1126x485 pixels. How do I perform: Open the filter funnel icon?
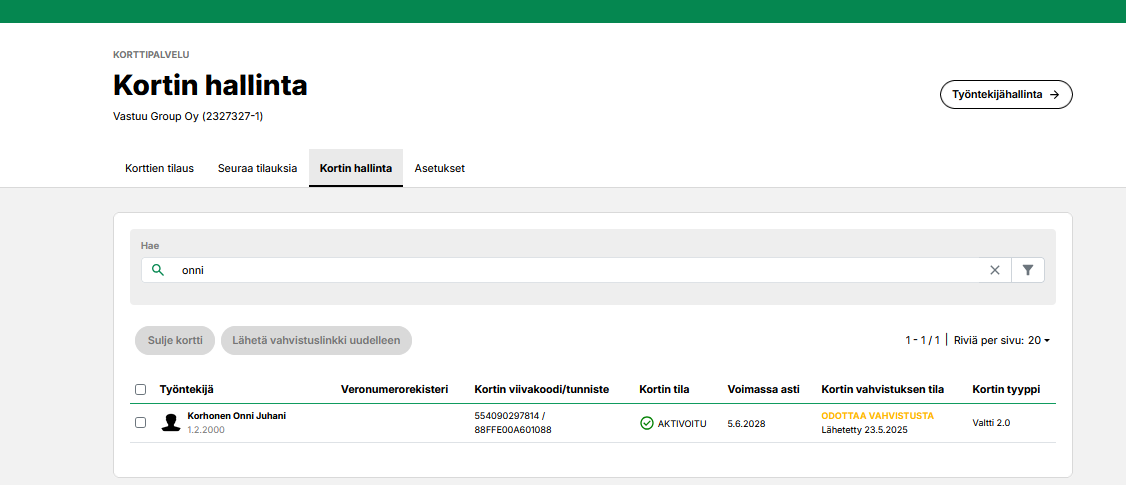click(1028, 270)
